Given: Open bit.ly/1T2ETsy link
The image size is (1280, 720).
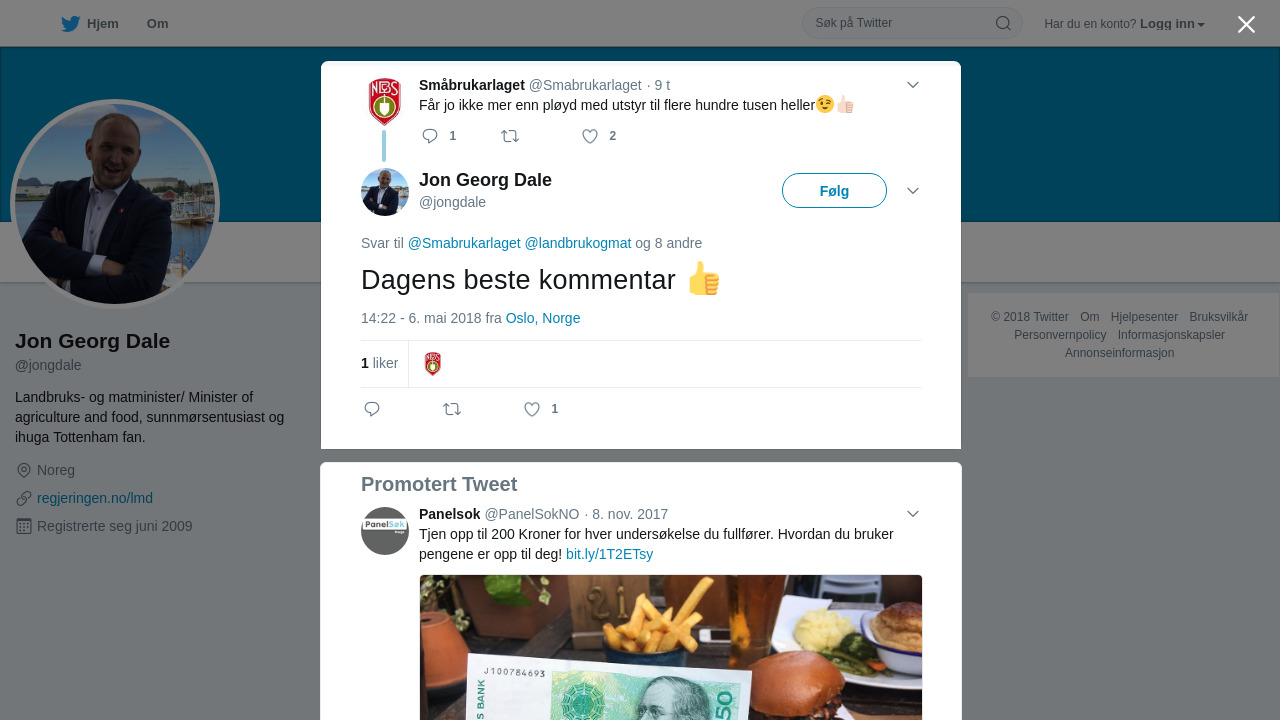Looking at the screenshot, I should (x=609, y=554).
